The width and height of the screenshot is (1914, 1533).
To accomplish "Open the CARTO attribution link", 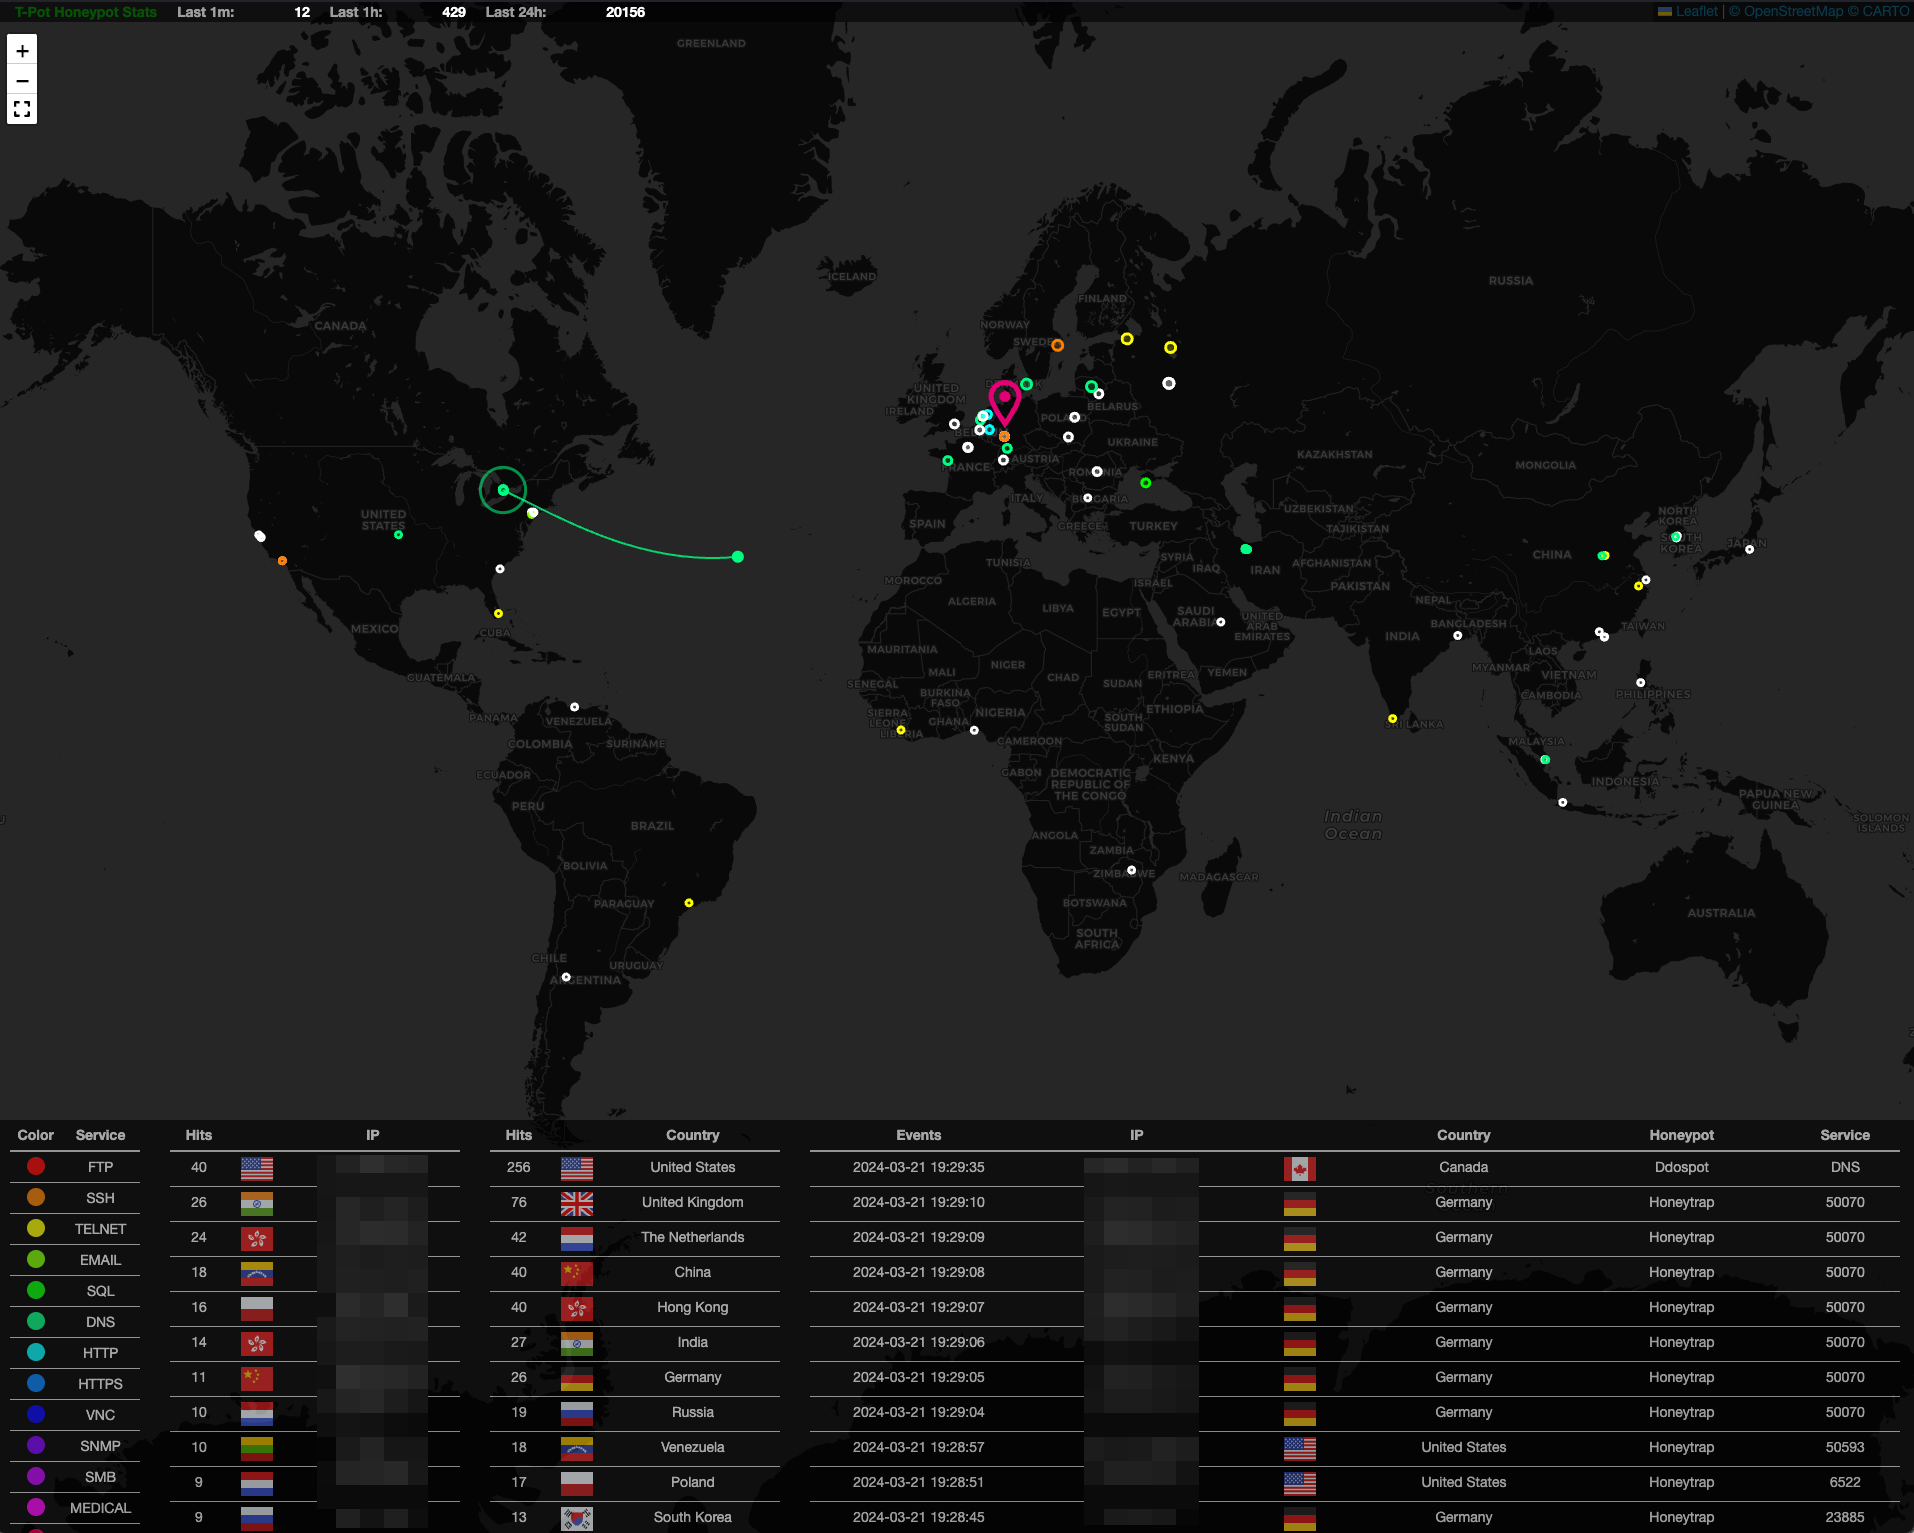I will (x=1884, y=11).
